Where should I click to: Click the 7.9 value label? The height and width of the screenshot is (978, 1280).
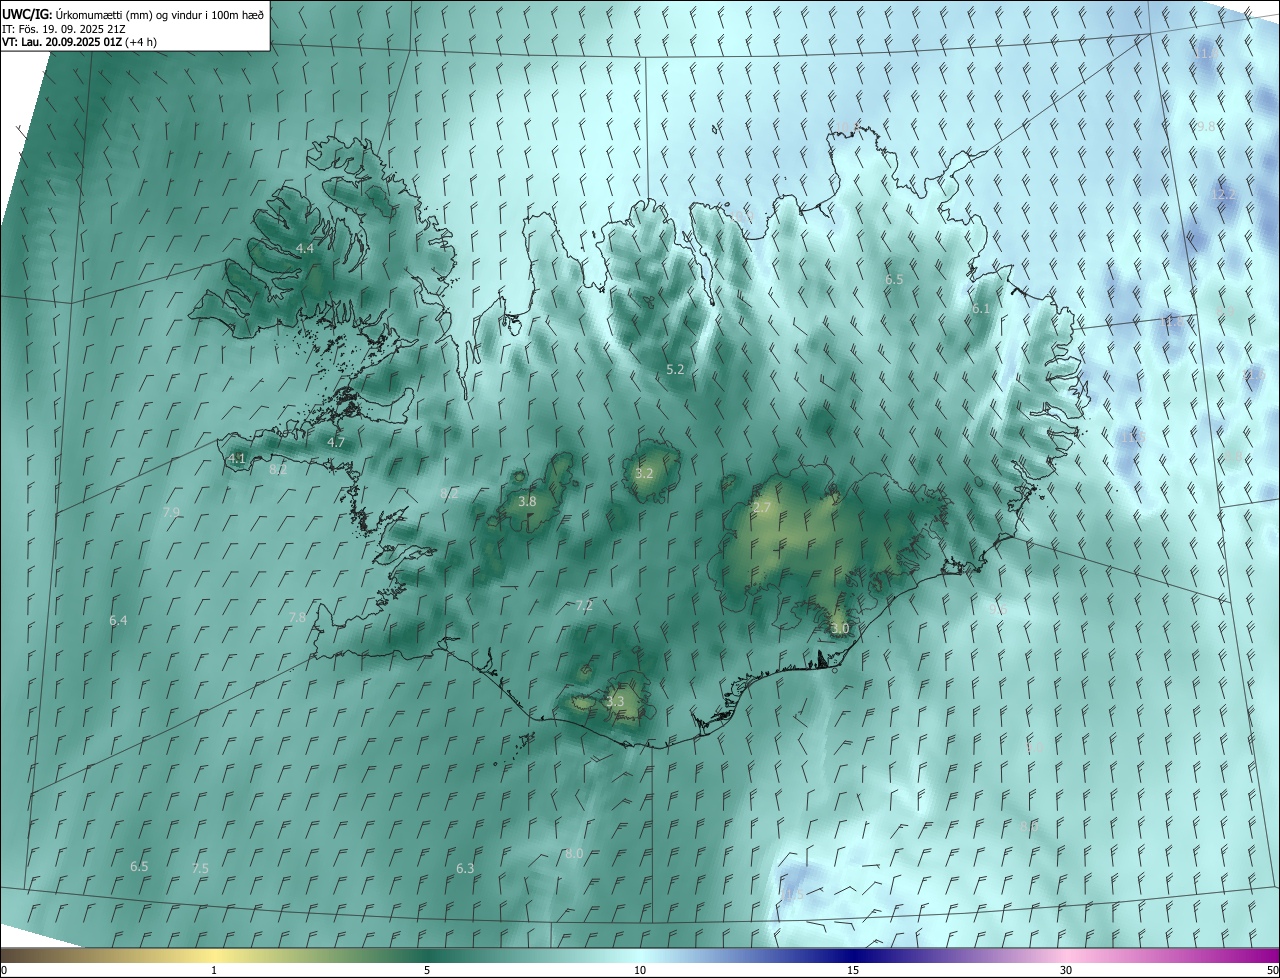[x=171, y=512]
